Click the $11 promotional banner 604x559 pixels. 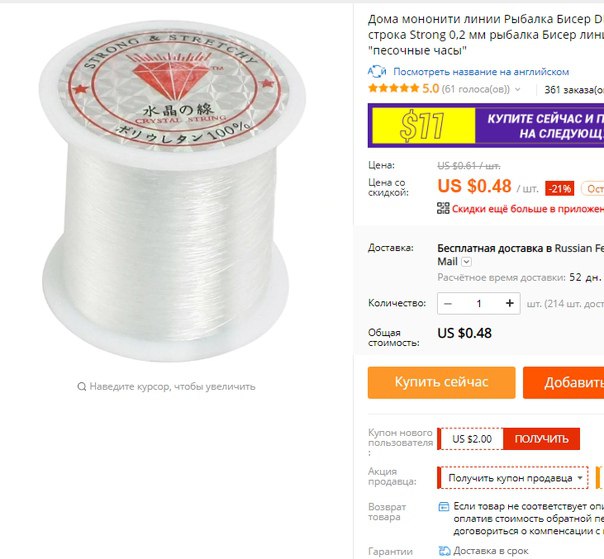486,126
